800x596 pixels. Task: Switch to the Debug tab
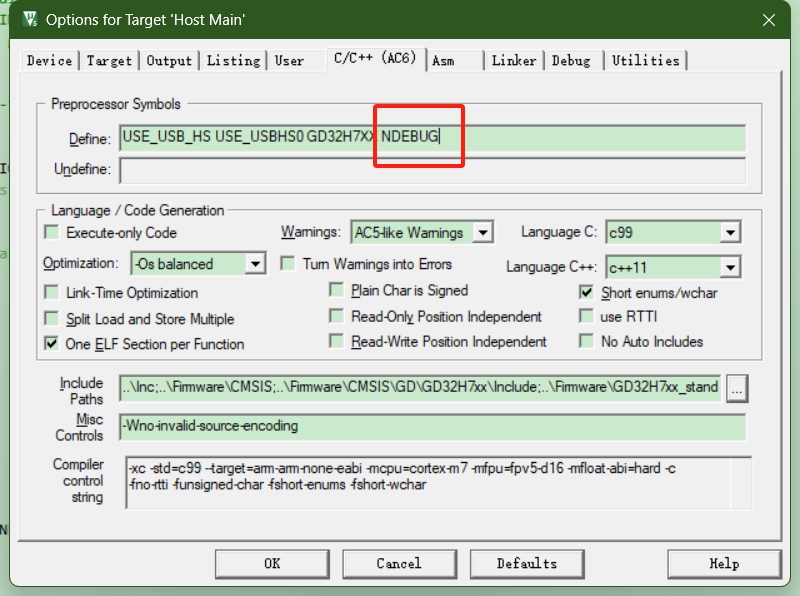pyautogui.click(x=572, y=60)
